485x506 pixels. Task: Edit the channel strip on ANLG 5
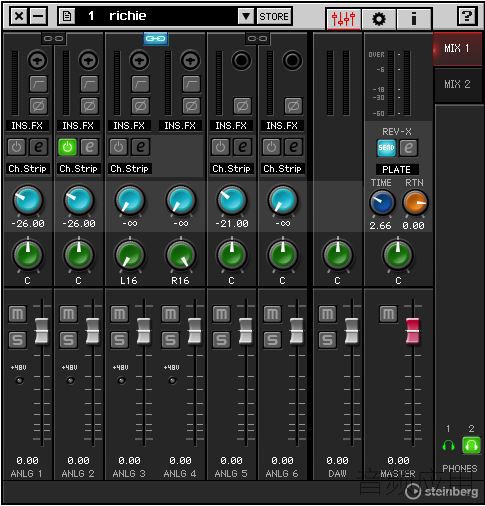(243, 147)
